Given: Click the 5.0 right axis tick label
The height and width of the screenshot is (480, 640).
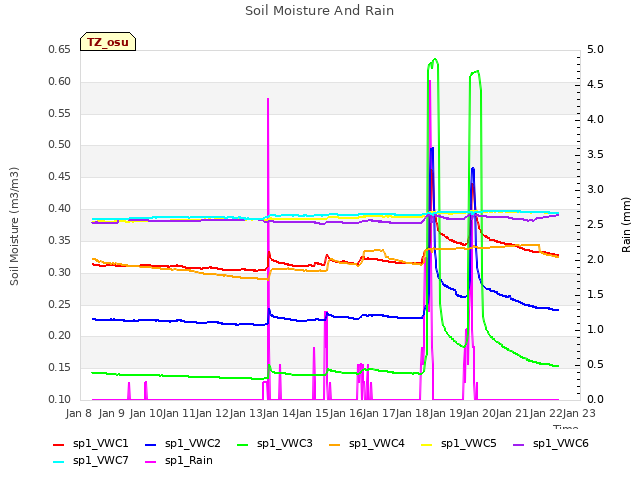Looking at the screenshot, I should pyautogui.click(x=595, y=50).
